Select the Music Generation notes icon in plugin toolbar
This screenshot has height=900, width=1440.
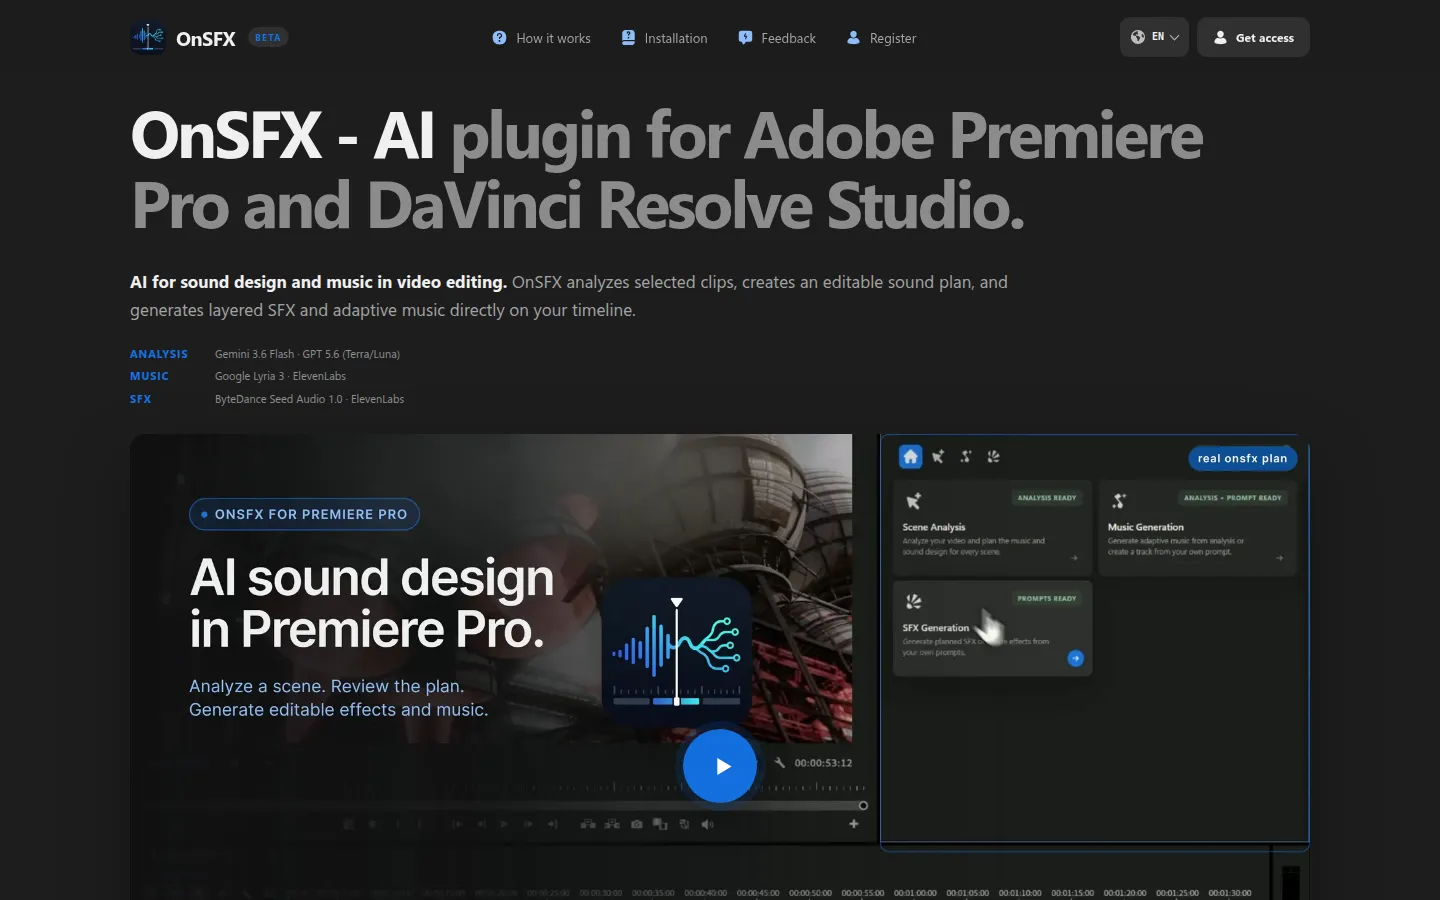(966, 457)
